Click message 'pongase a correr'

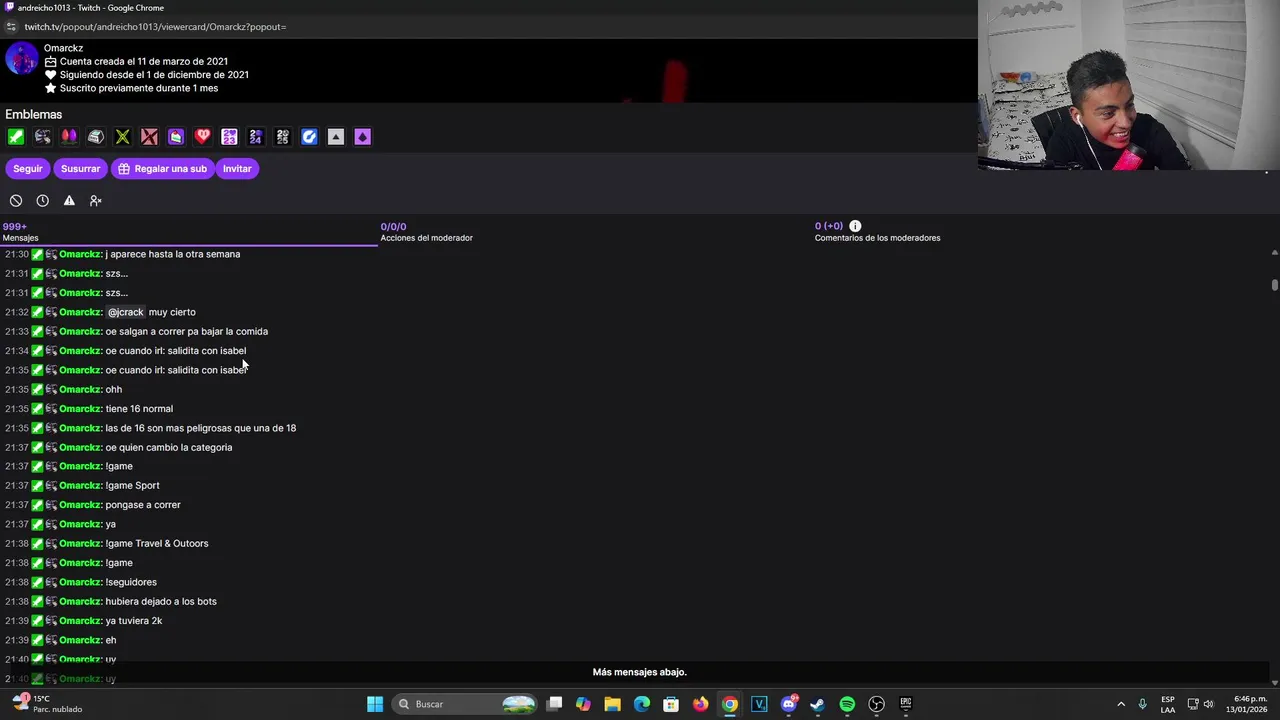pyautogui.click(x=143, y=505)
